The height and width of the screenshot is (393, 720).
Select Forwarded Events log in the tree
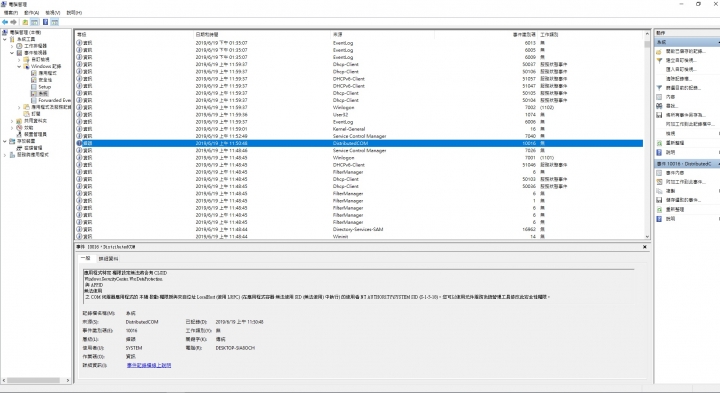[55, 100]
